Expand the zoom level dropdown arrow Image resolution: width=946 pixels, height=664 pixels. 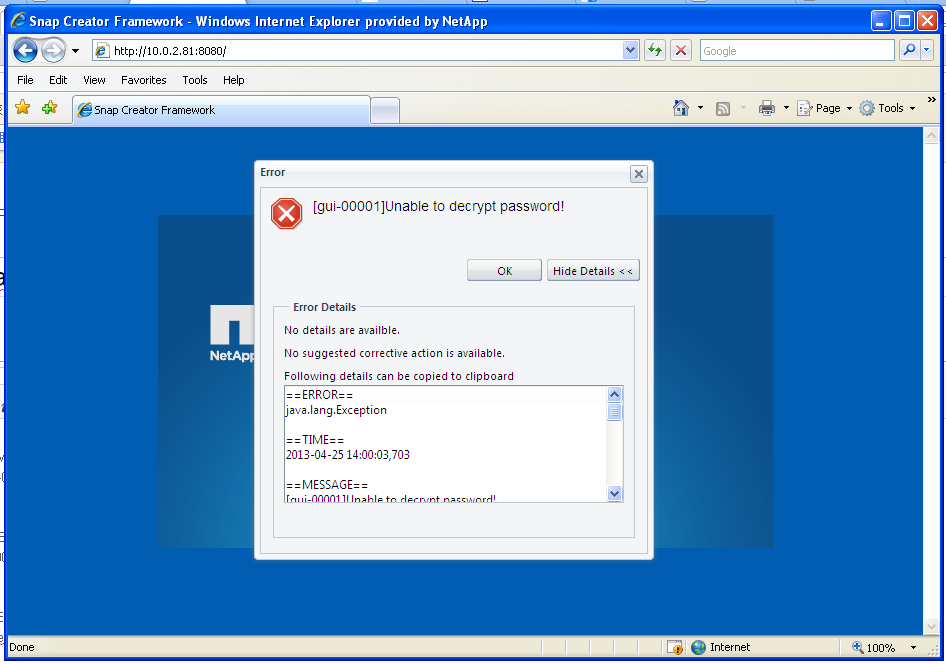(x=913, y=648)
